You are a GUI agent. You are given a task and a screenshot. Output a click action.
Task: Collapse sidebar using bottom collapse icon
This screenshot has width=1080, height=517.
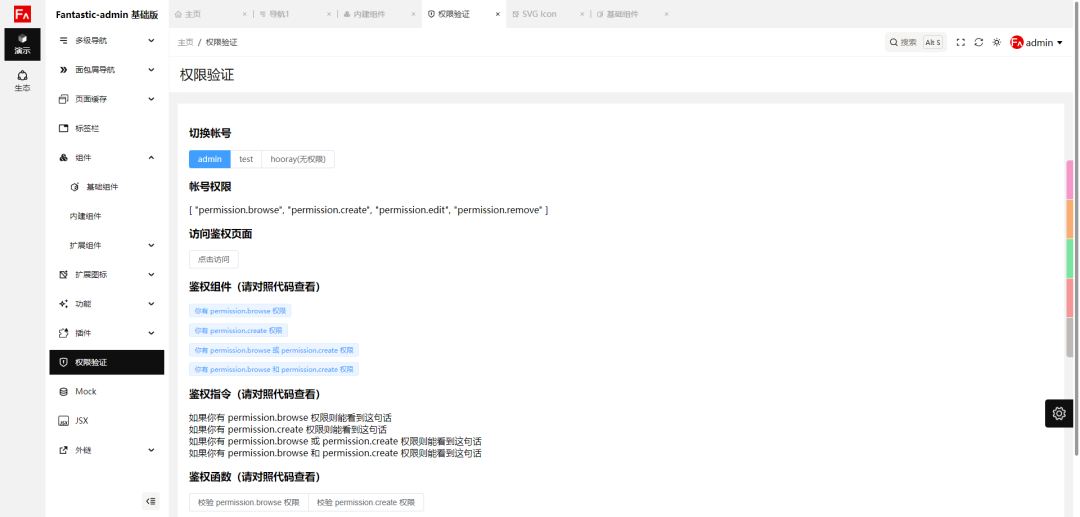(x=151, y=501)
